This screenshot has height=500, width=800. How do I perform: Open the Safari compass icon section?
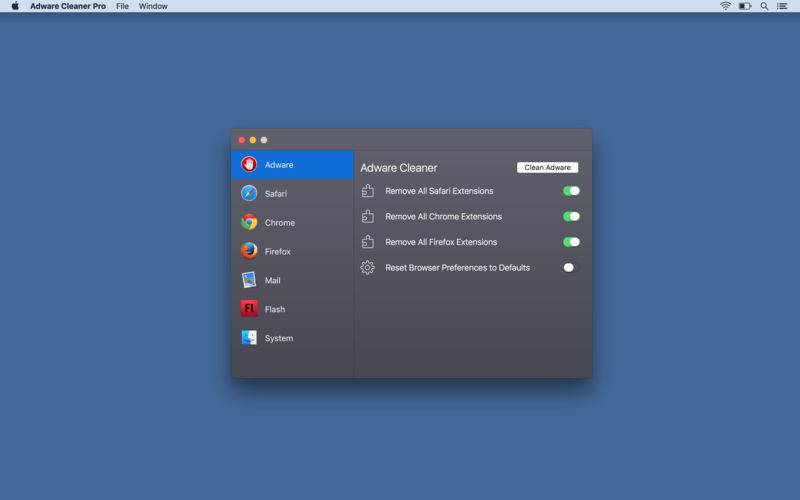(249, 193)
